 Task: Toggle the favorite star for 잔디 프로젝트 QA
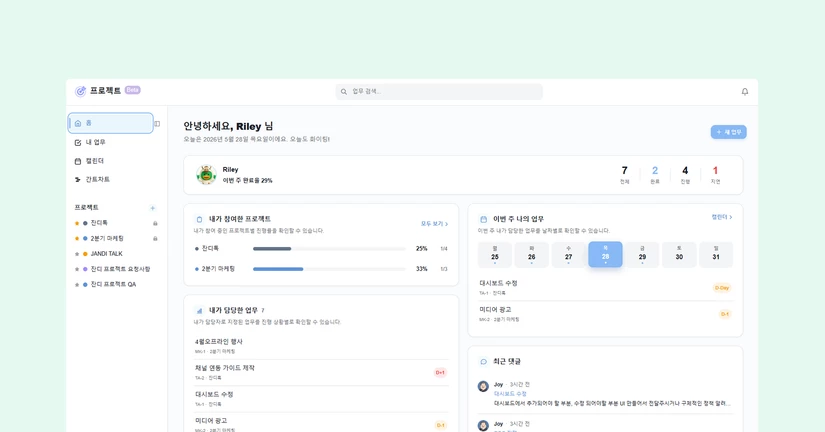point(77,284)
